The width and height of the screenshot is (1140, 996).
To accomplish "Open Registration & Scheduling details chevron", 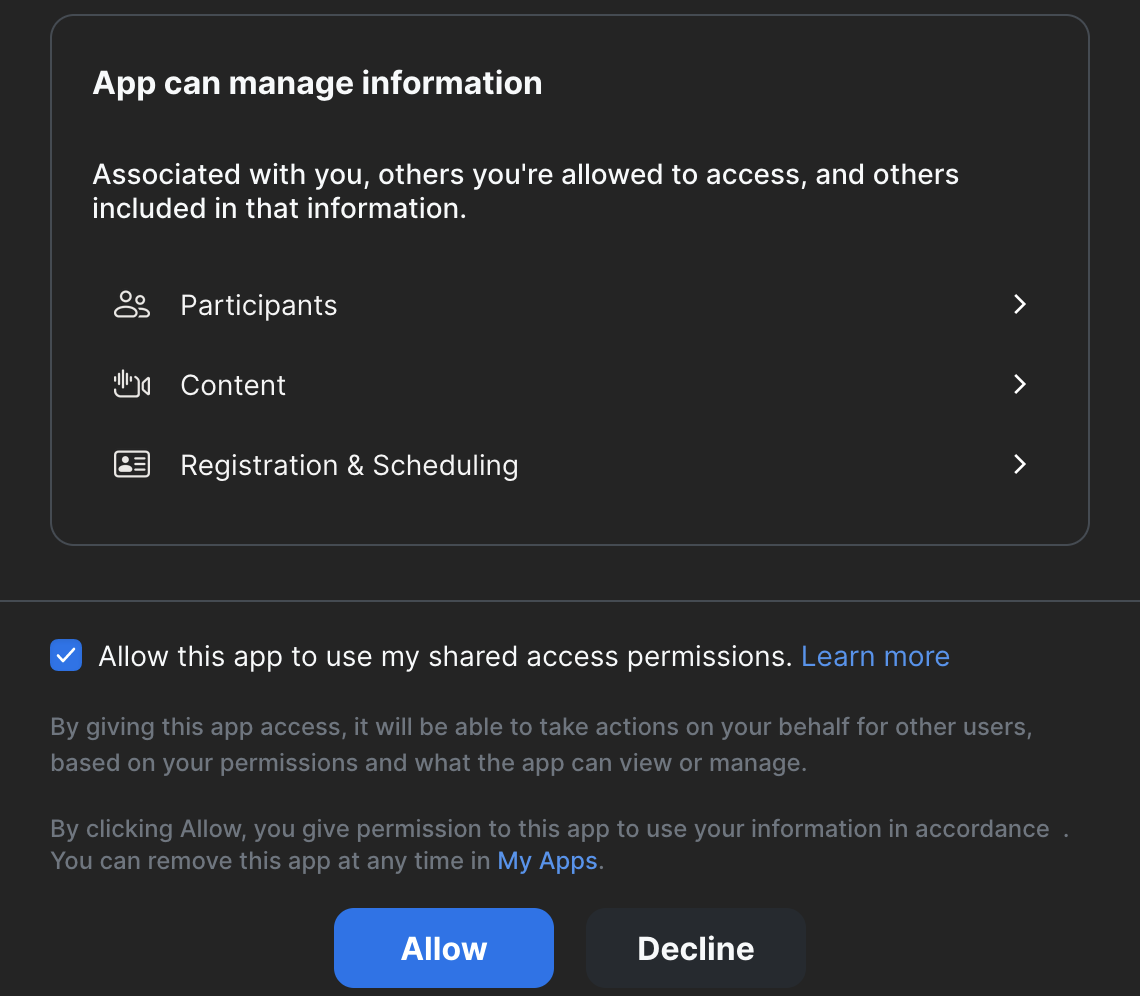I will click(1019, 464).
